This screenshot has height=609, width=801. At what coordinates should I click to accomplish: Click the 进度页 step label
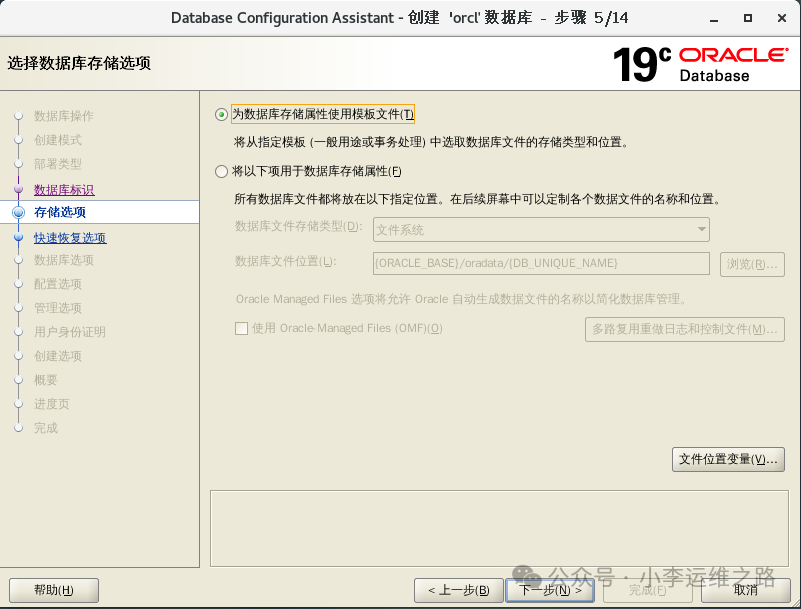coord(52,404)
